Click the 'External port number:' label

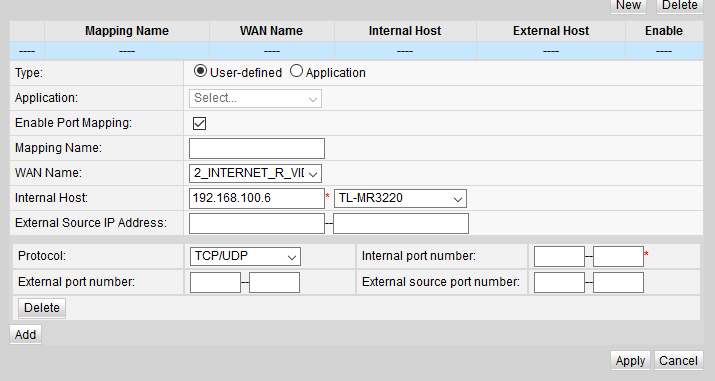[x=77, y=282]
